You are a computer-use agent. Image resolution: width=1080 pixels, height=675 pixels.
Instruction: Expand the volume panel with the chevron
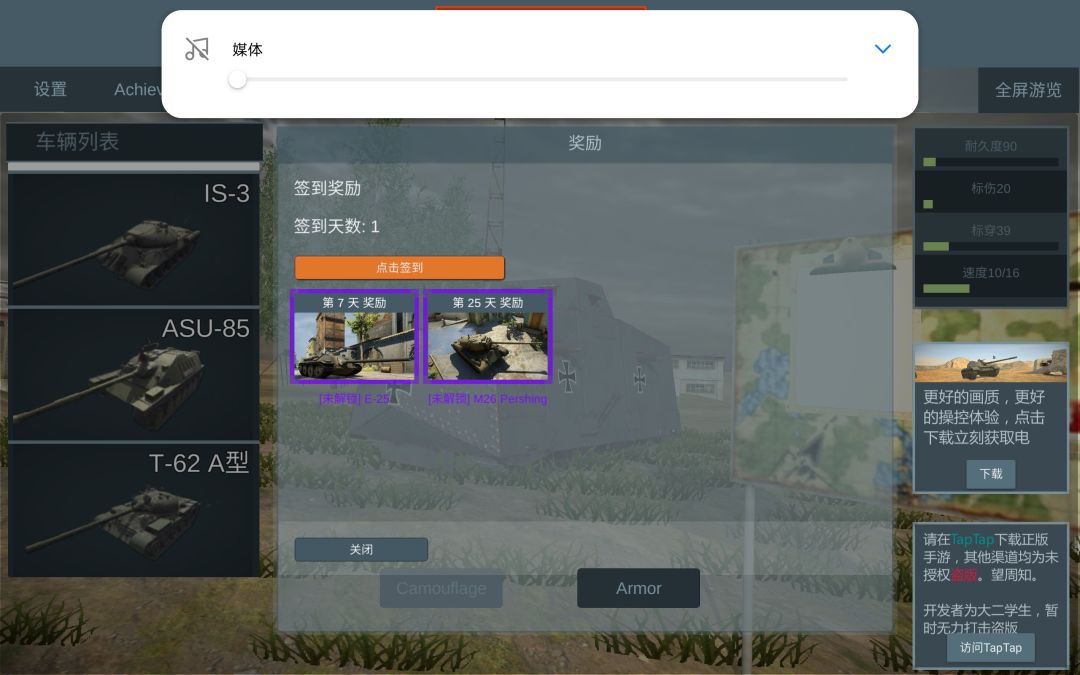(x=882, y=49)
